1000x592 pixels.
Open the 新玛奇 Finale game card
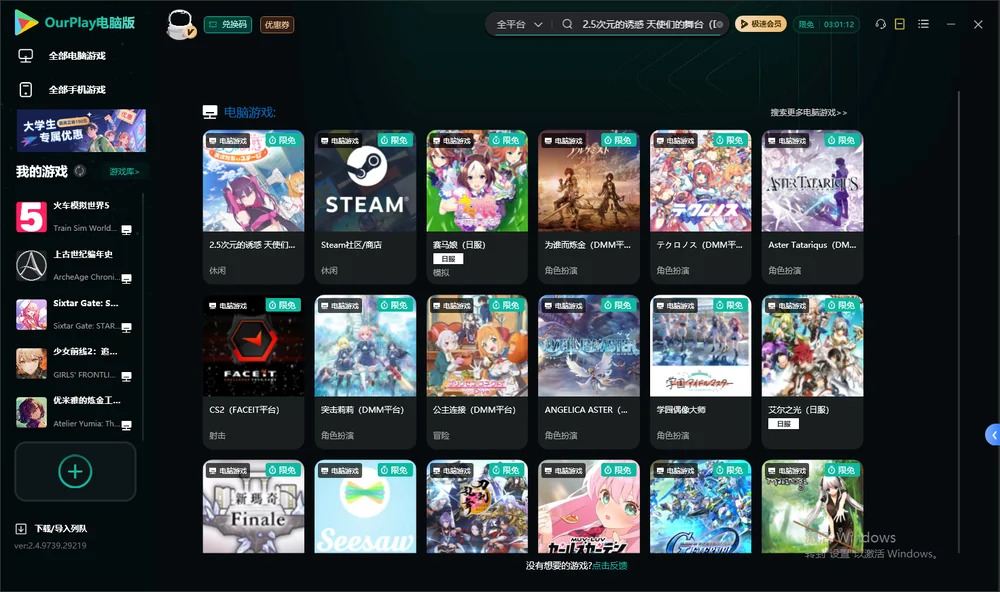[253, 507]
